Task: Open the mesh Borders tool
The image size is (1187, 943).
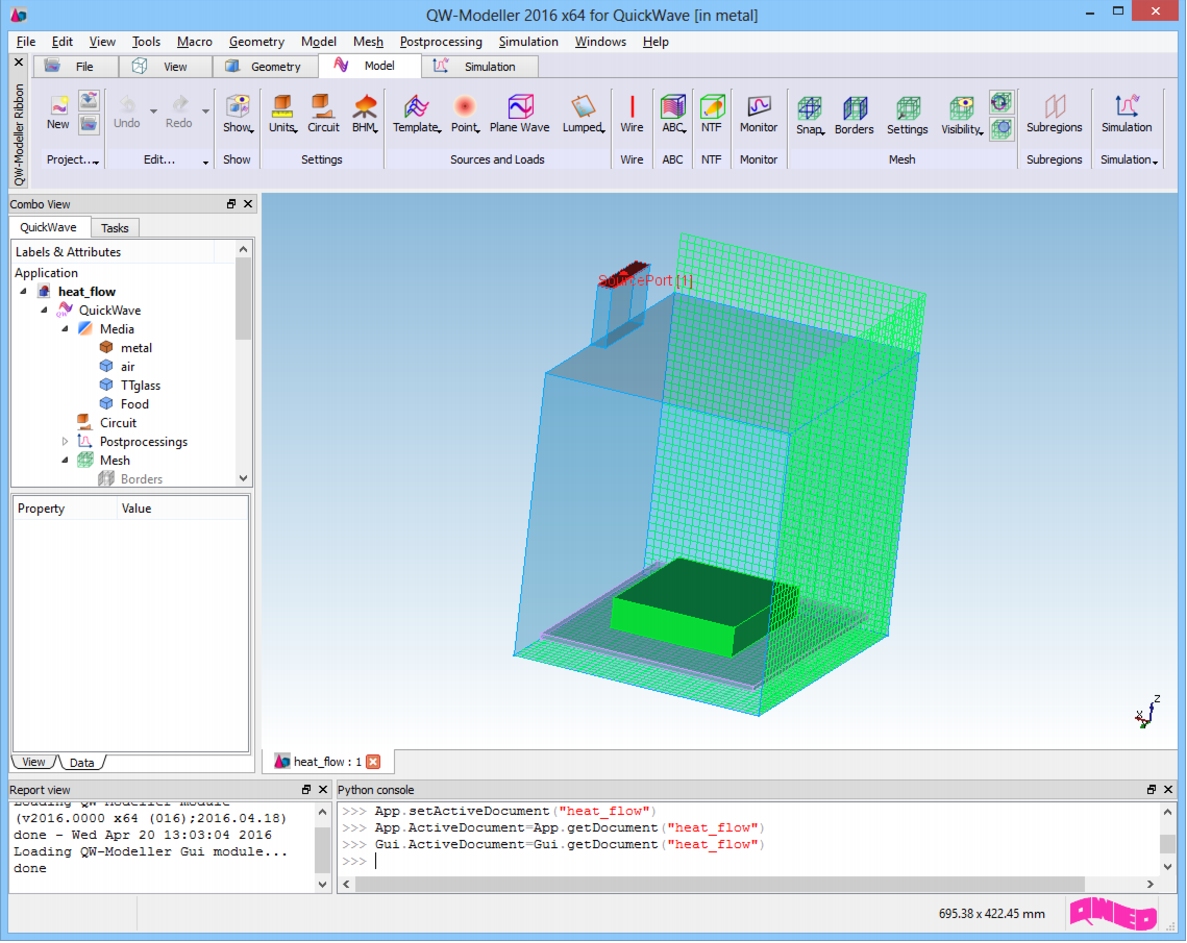Action: click(x=855, y=115)
